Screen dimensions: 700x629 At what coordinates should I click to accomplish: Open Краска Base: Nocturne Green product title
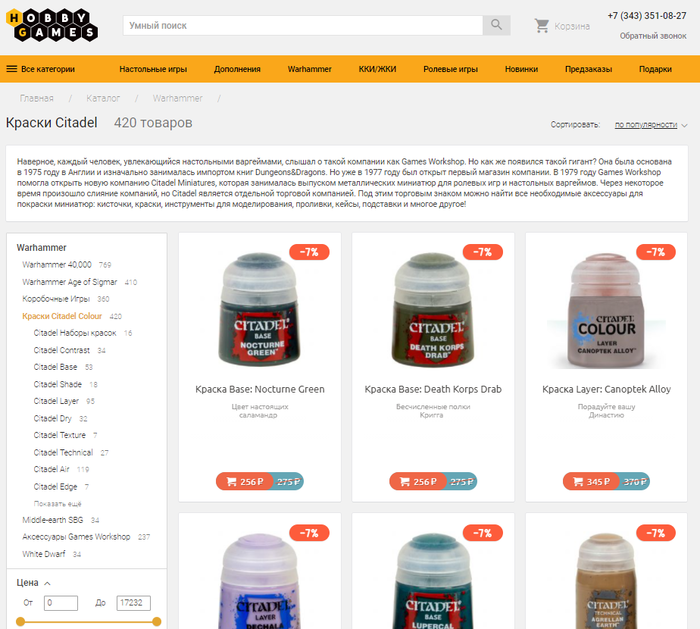click(x=260, y=389)
